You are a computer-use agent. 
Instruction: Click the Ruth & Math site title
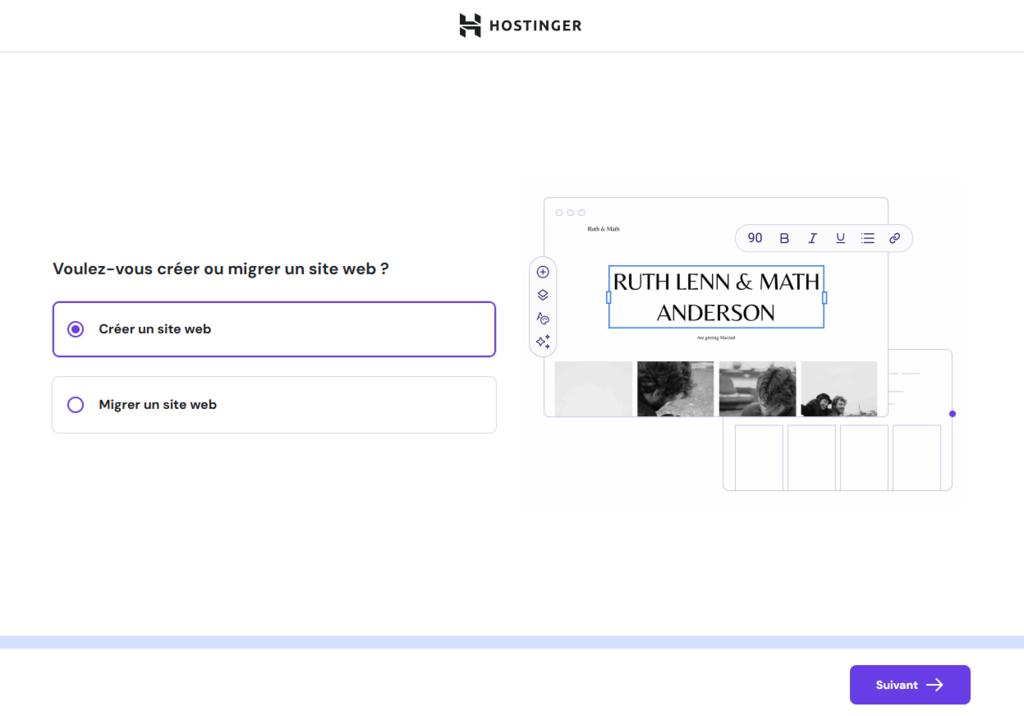coord(604,228)
